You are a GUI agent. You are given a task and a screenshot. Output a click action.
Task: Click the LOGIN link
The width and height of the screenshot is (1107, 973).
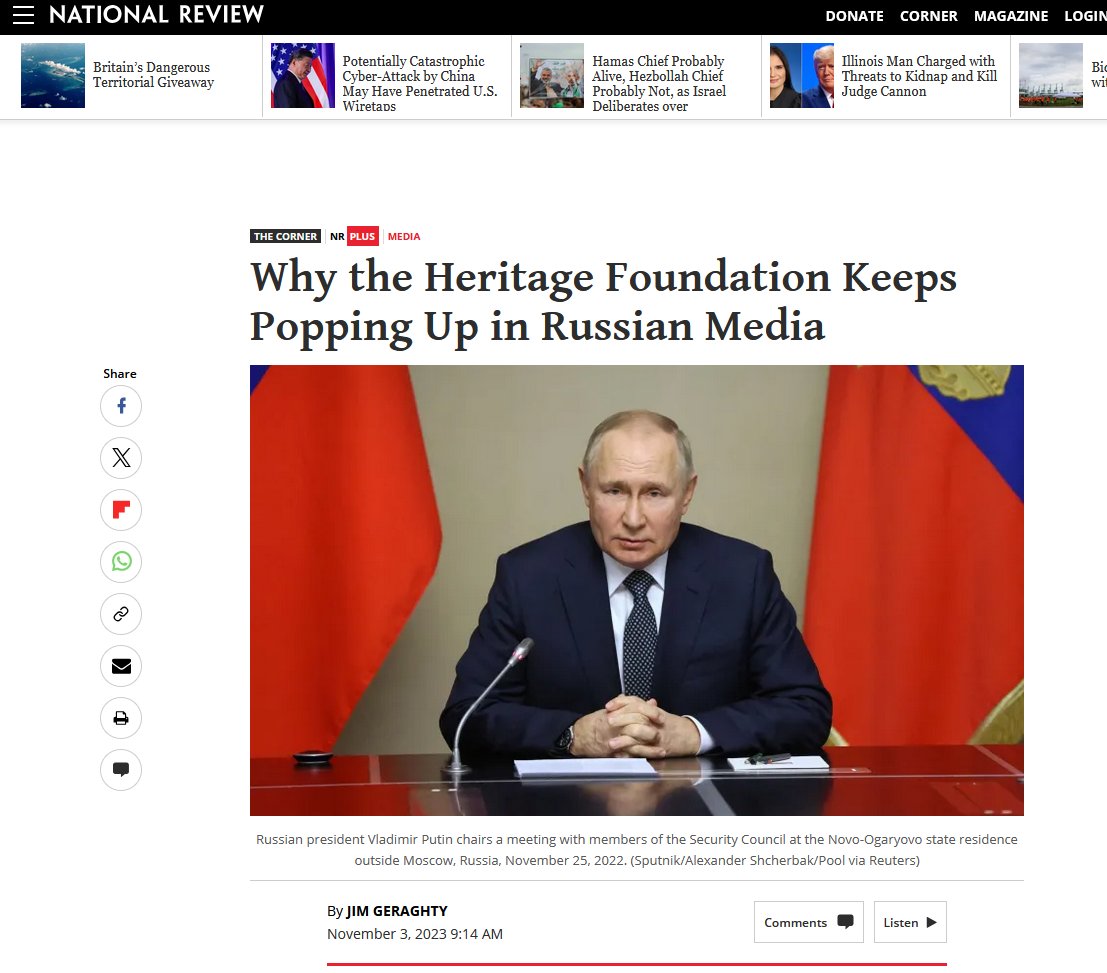1085,16
